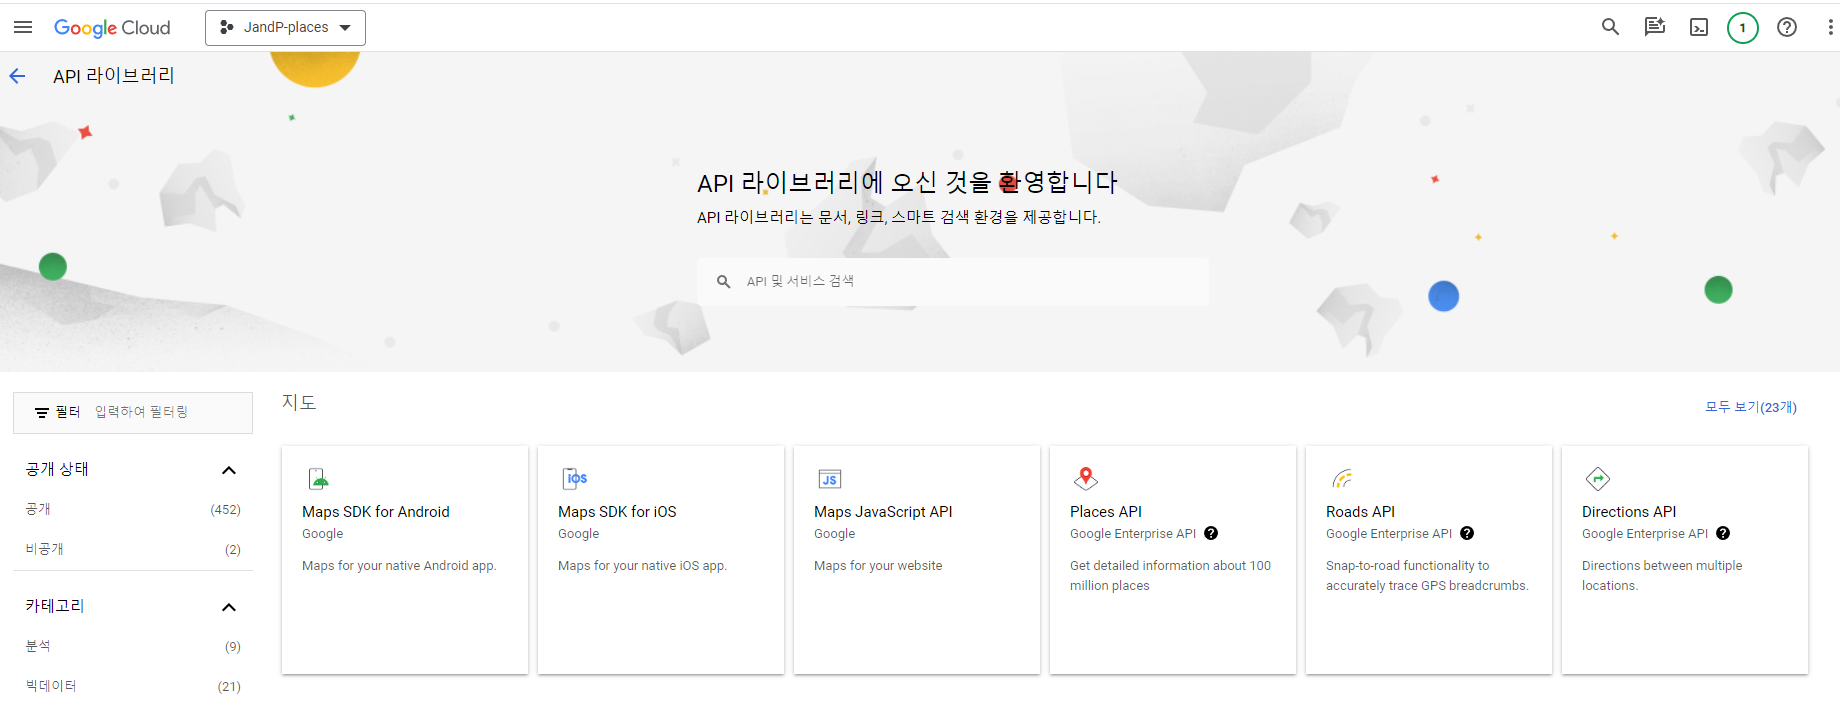
Task: Click 'Directions between multiple locations' text
Action: pos(1662,576)
